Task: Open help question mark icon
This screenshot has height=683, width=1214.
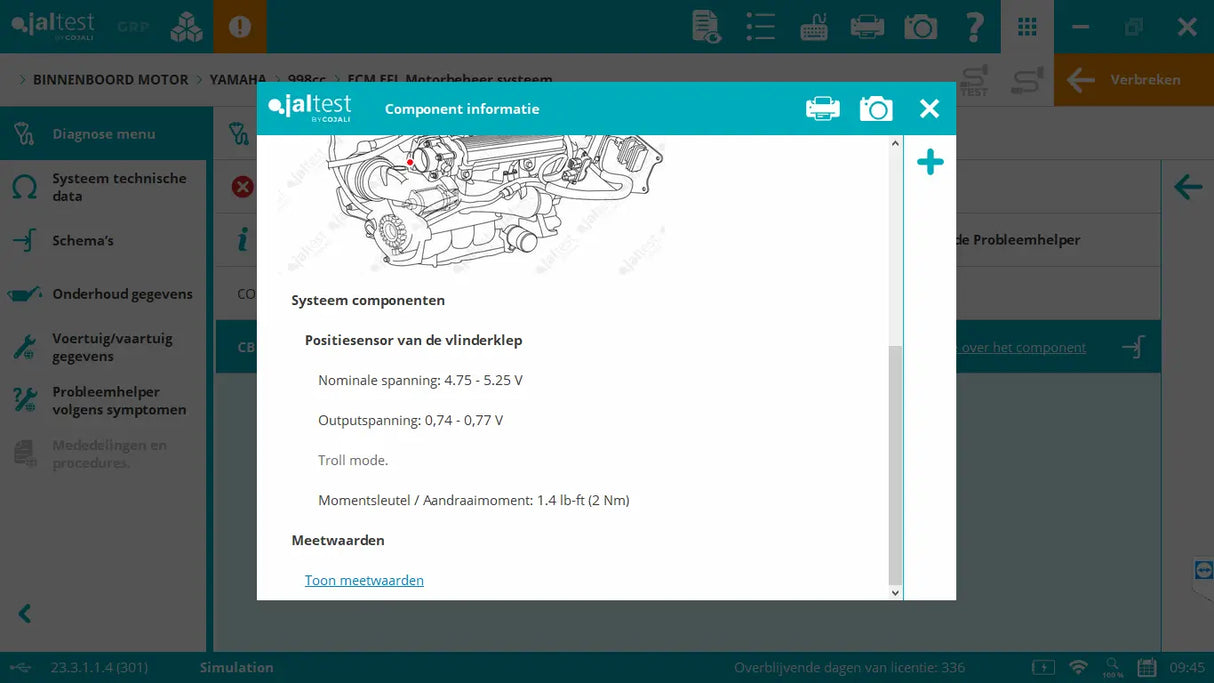Action: (974, 27)
